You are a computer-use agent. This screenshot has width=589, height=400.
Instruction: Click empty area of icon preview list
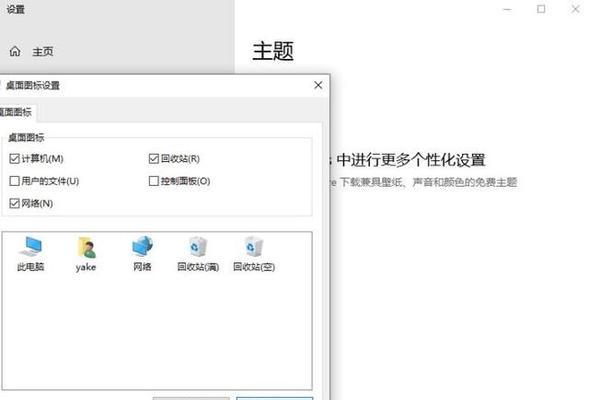point(157,331)
